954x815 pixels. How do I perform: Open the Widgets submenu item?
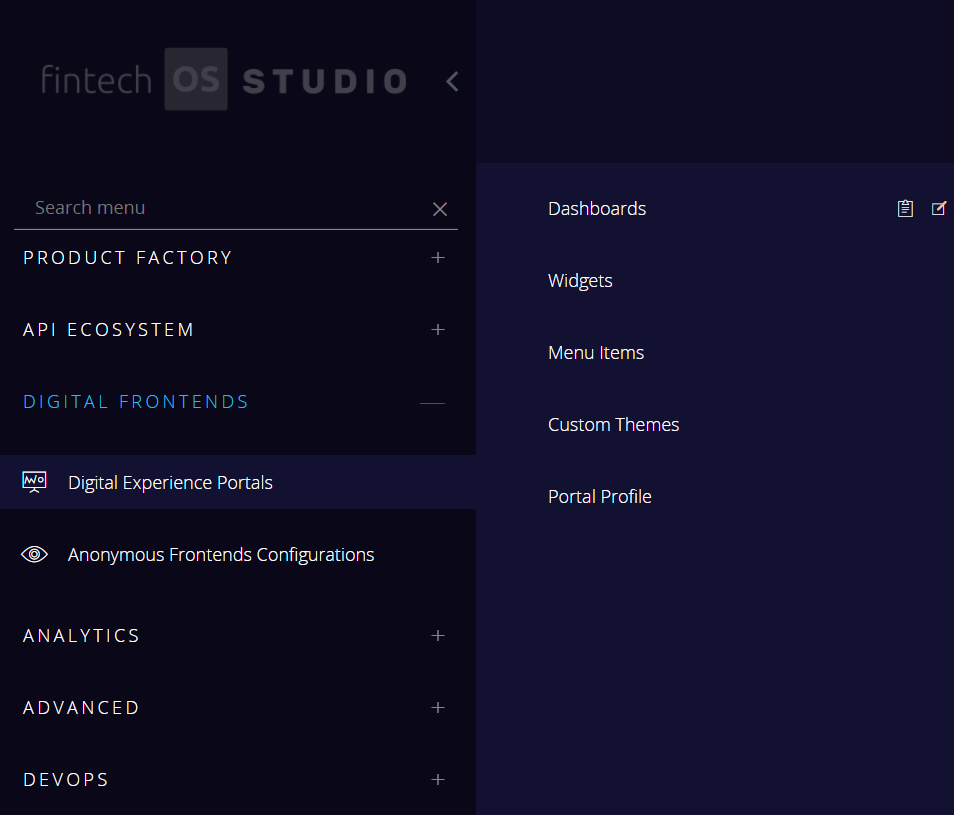click(x=580, y=281)
